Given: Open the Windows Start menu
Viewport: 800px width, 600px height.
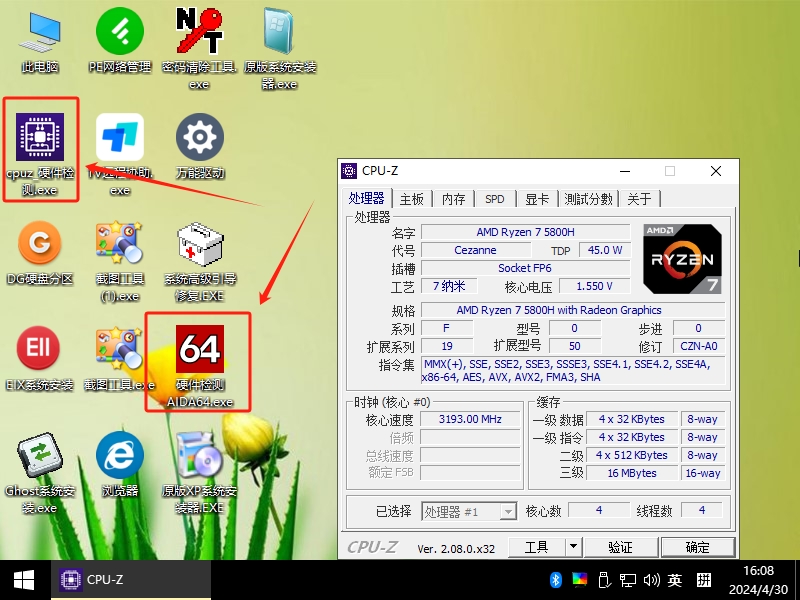Looking at the screenshot, I should [24, 580].
